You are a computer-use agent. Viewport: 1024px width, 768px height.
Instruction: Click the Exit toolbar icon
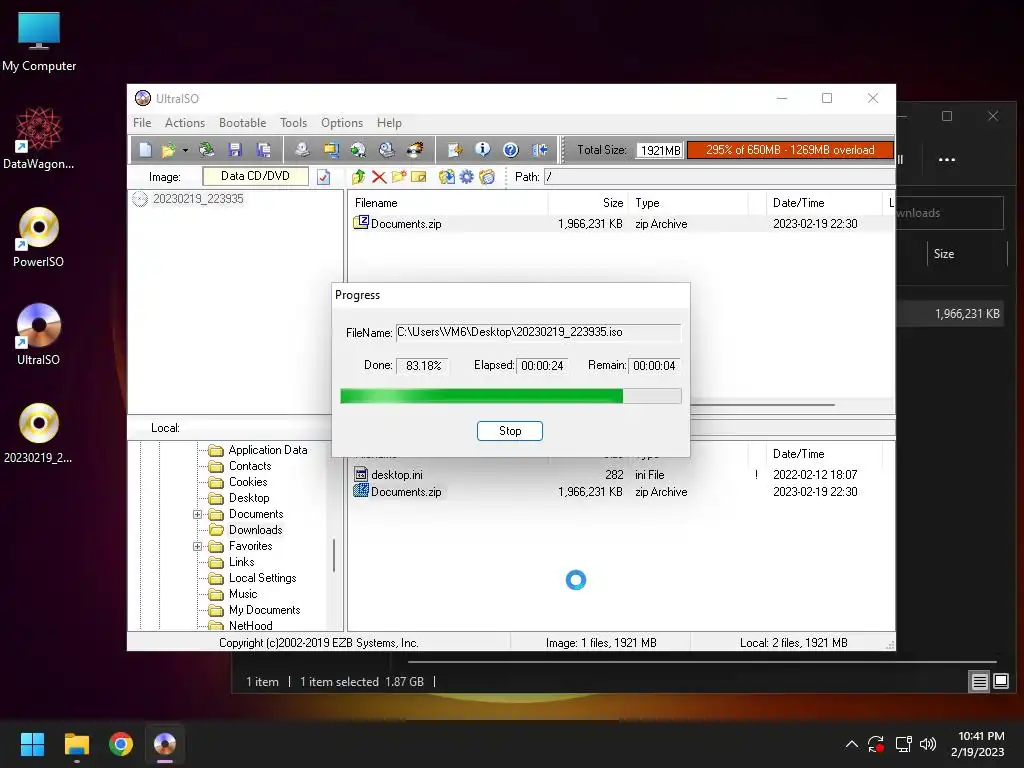[539, 150]
